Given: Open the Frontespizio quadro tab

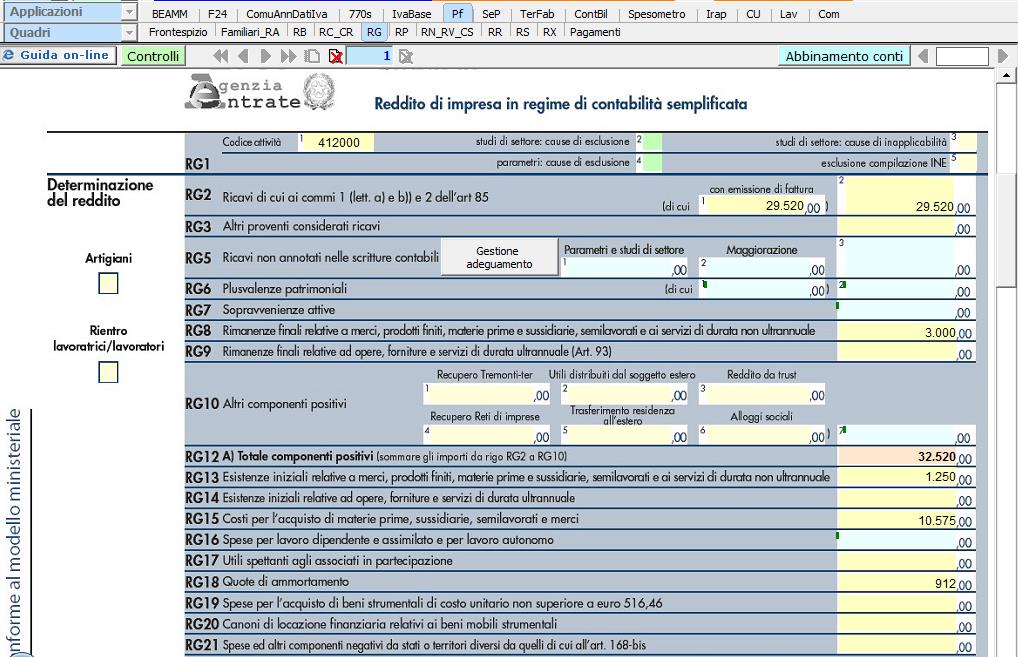Looking at the screenshot, I should point(178,32).
